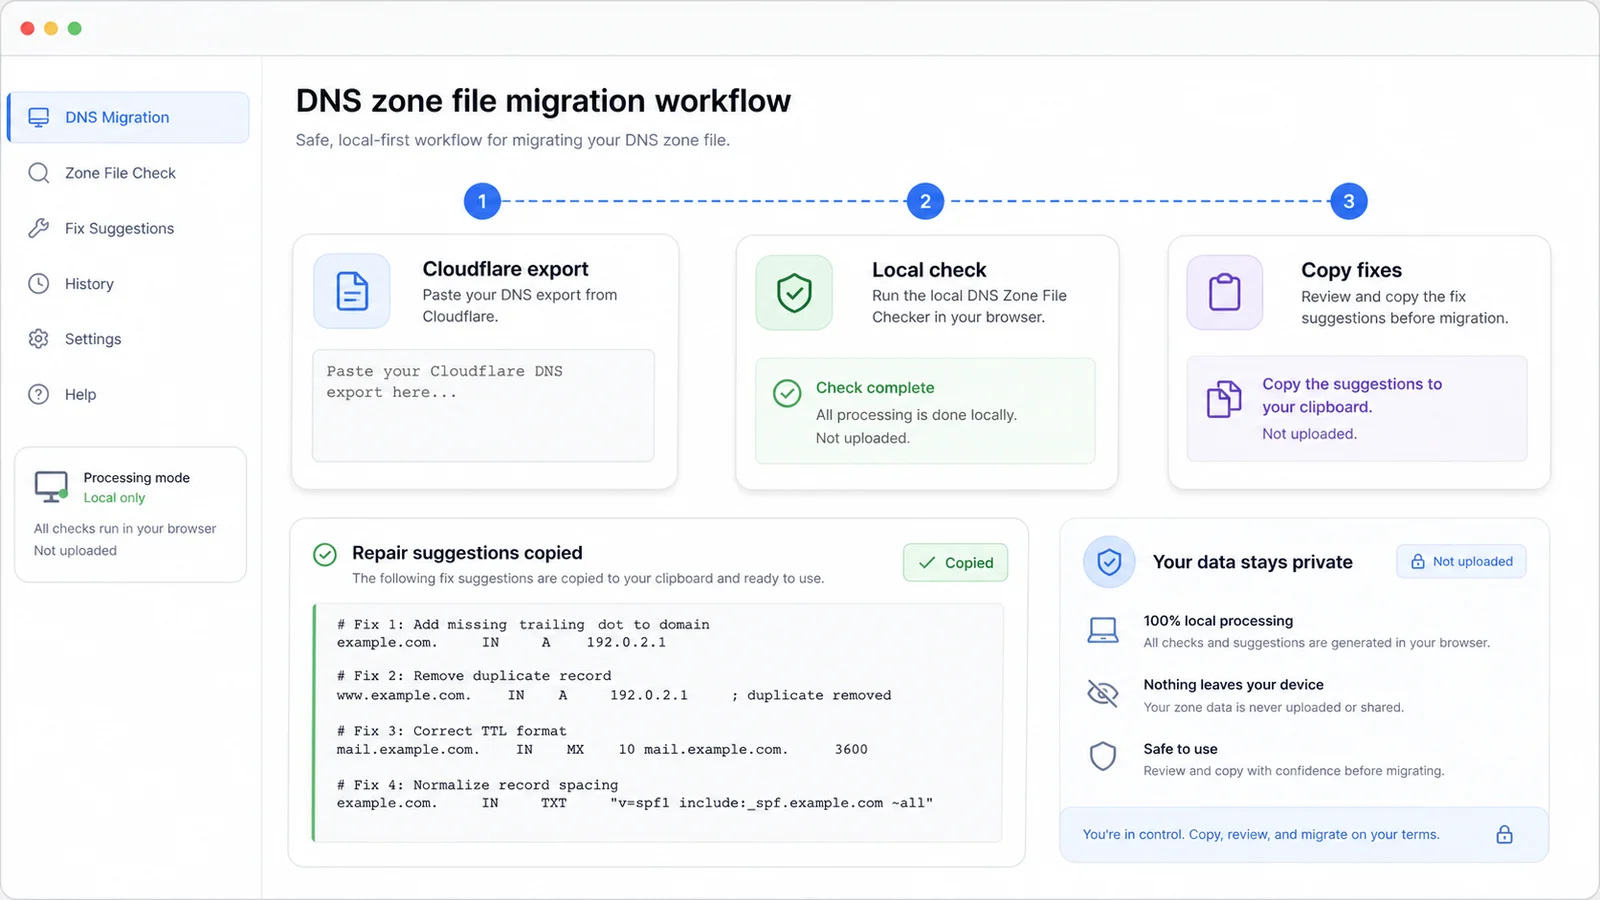This screenshot has width=1600, height=900.
Task: Click the Cloudflare export document icon
Action: pos(352,291)
